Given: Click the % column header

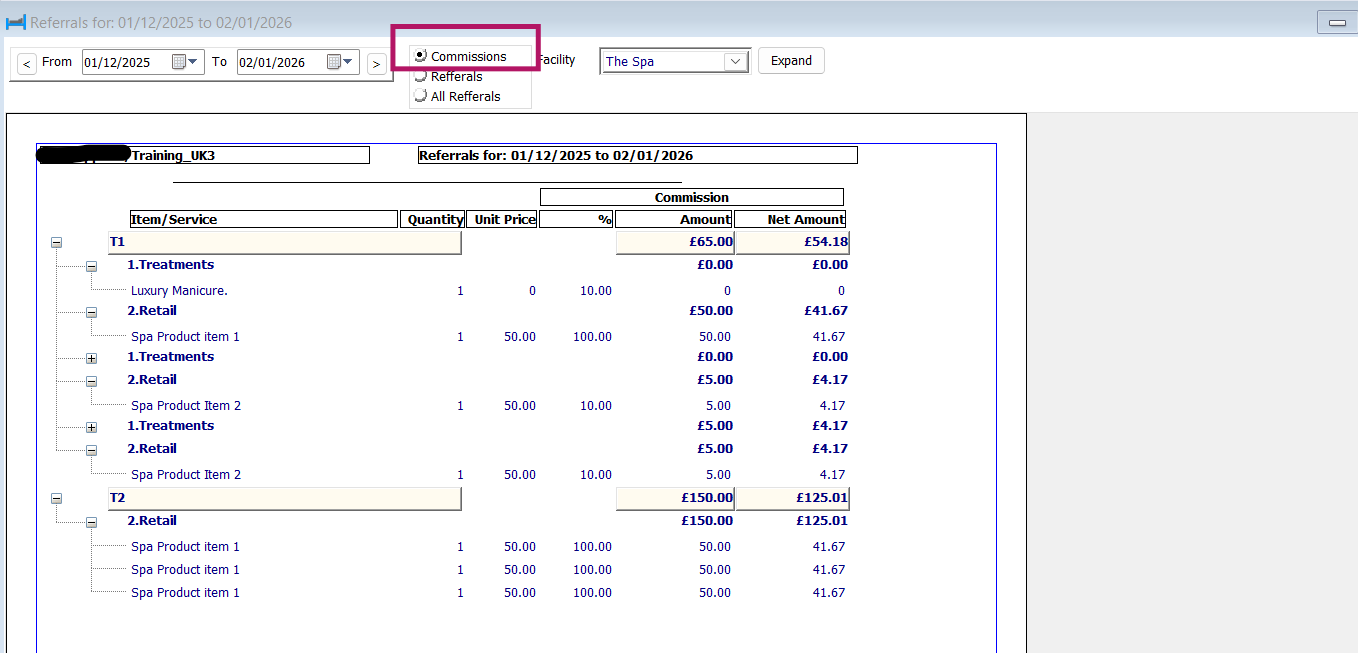Looking at the screenshot, I should coord(576,219).
